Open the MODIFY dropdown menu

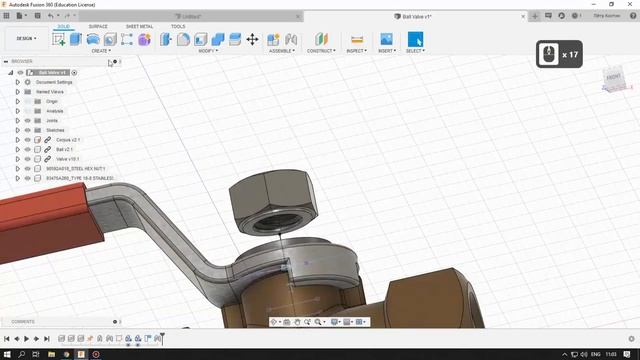208,51
